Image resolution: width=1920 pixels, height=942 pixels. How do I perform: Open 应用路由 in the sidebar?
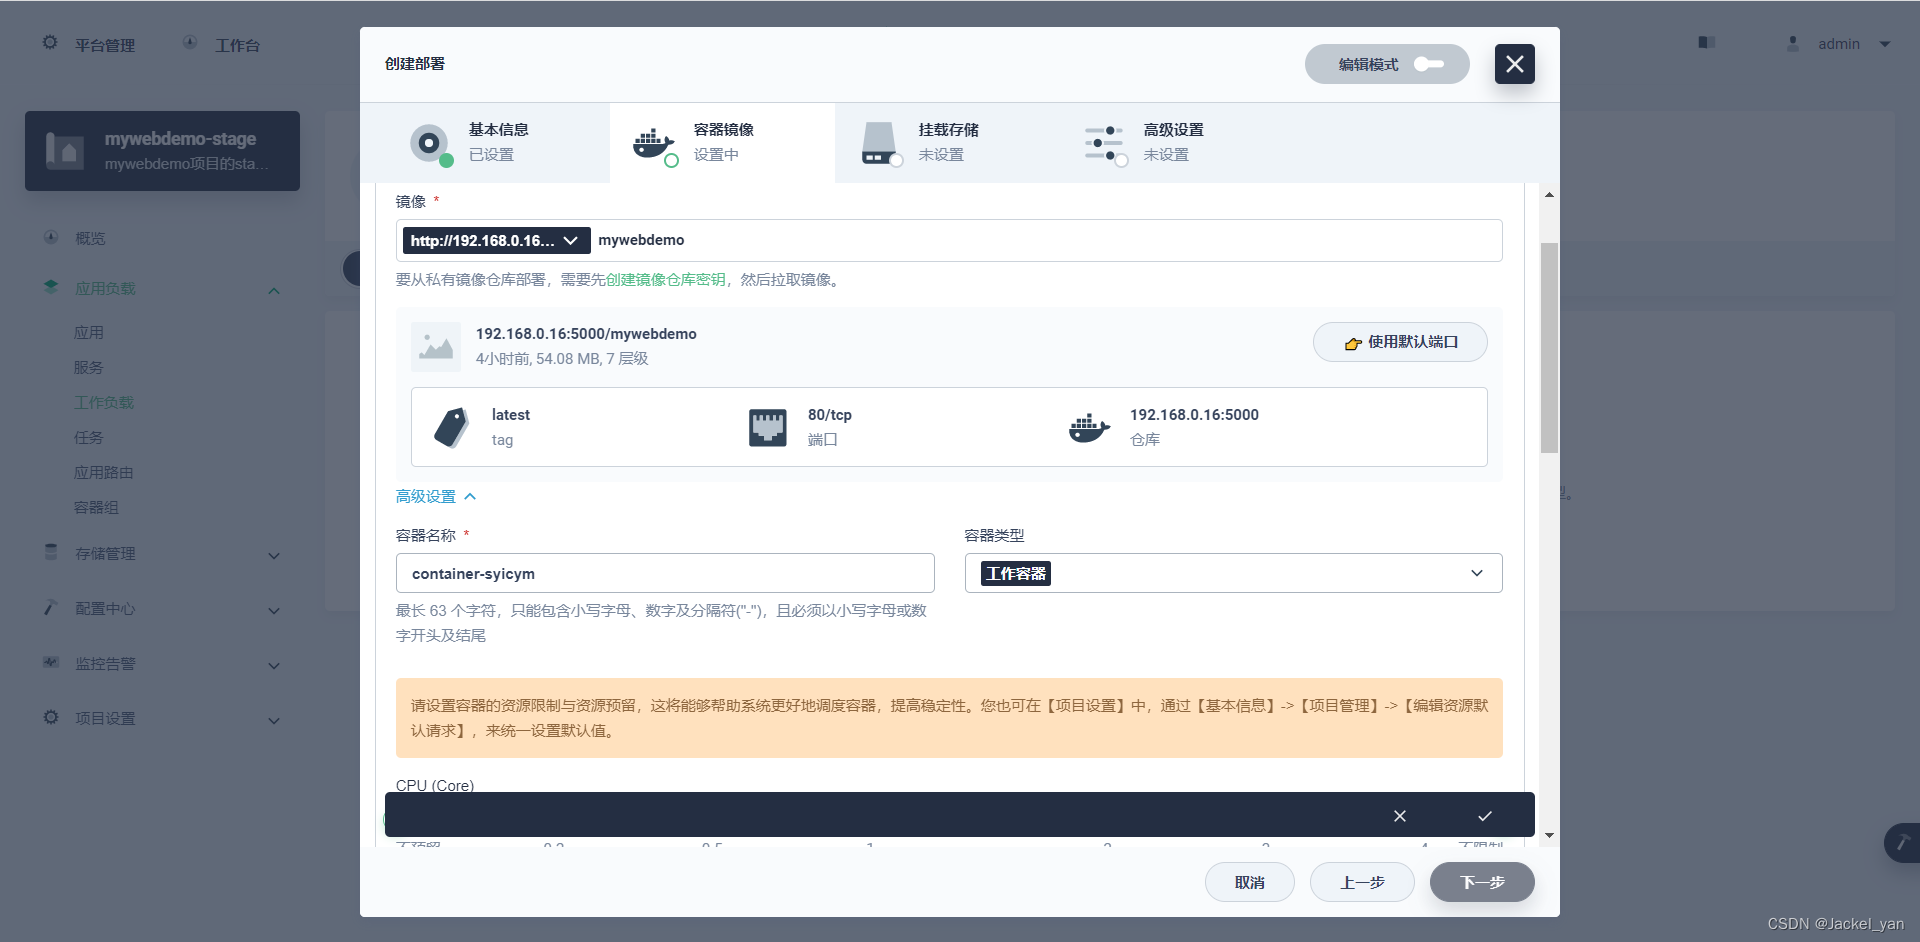(x=104, y=472)
